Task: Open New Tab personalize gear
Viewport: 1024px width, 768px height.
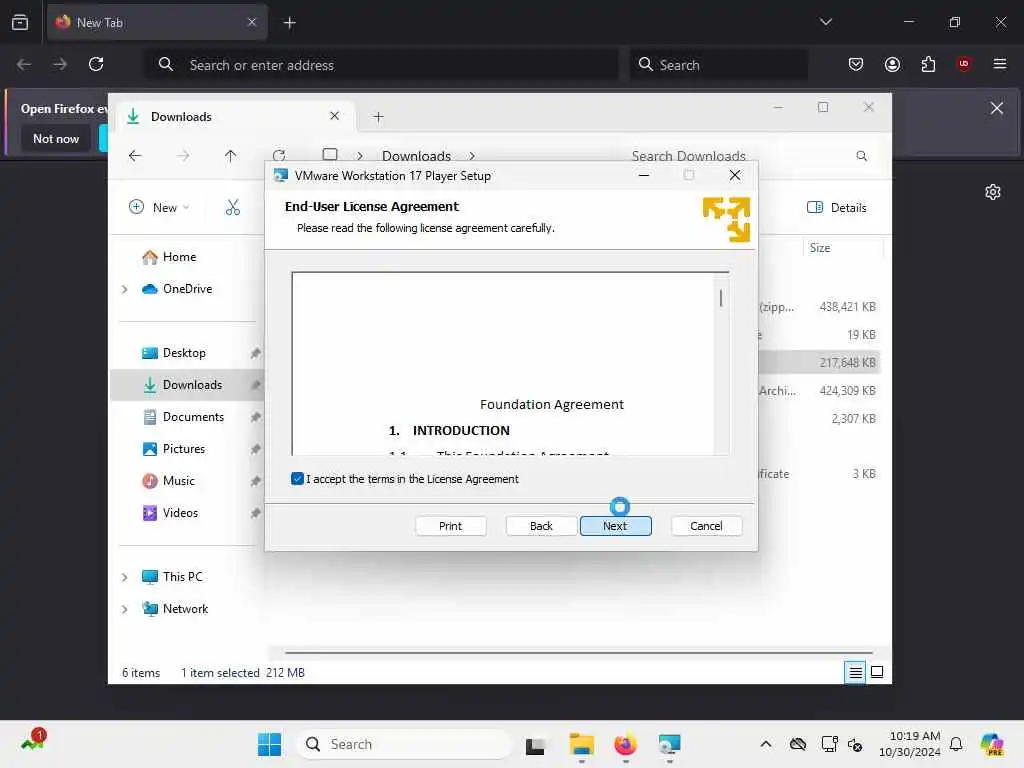Action: pyautogui.click(x=993, y=192)
